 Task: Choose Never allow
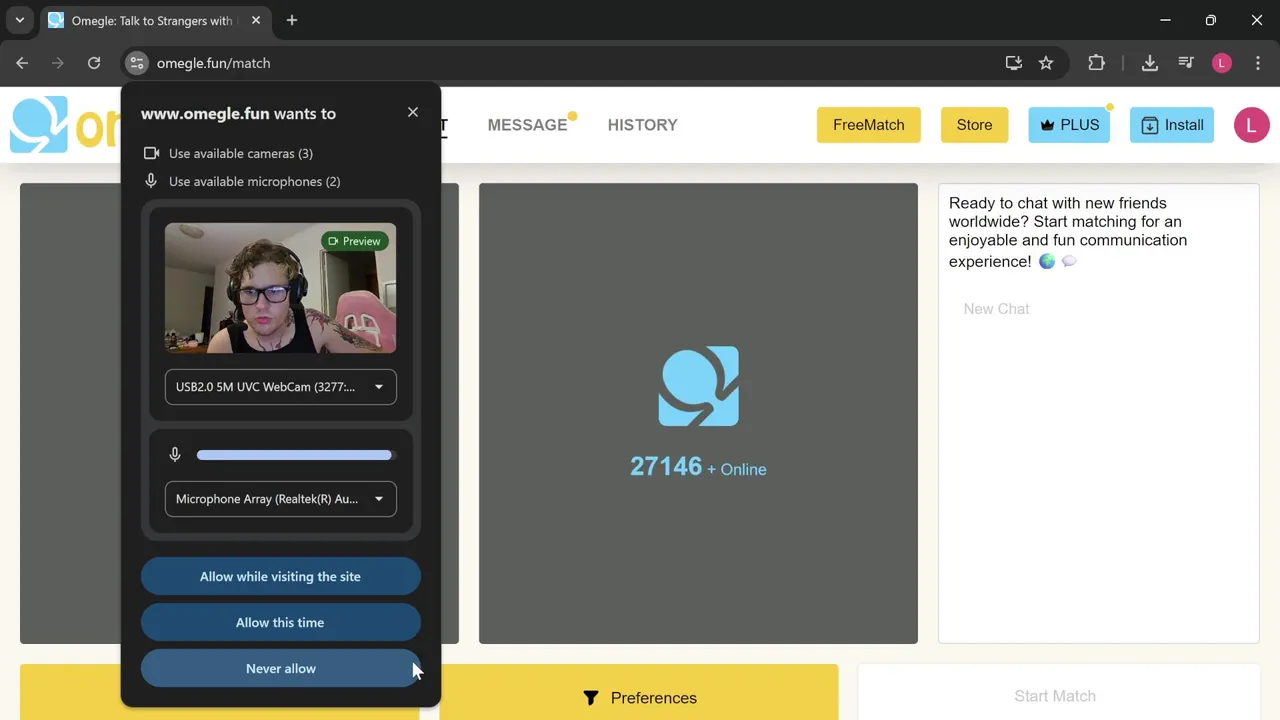tap(280, 668)
